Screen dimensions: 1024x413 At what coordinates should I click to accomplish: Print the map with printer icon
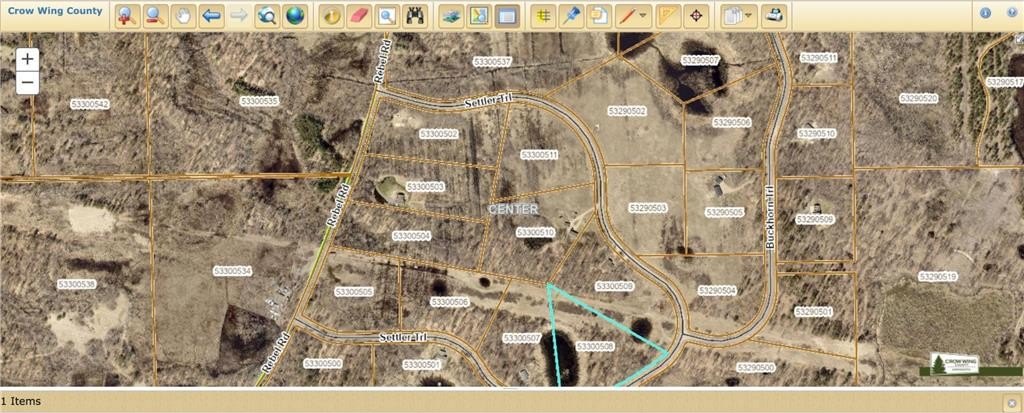[x=774, y=16]
